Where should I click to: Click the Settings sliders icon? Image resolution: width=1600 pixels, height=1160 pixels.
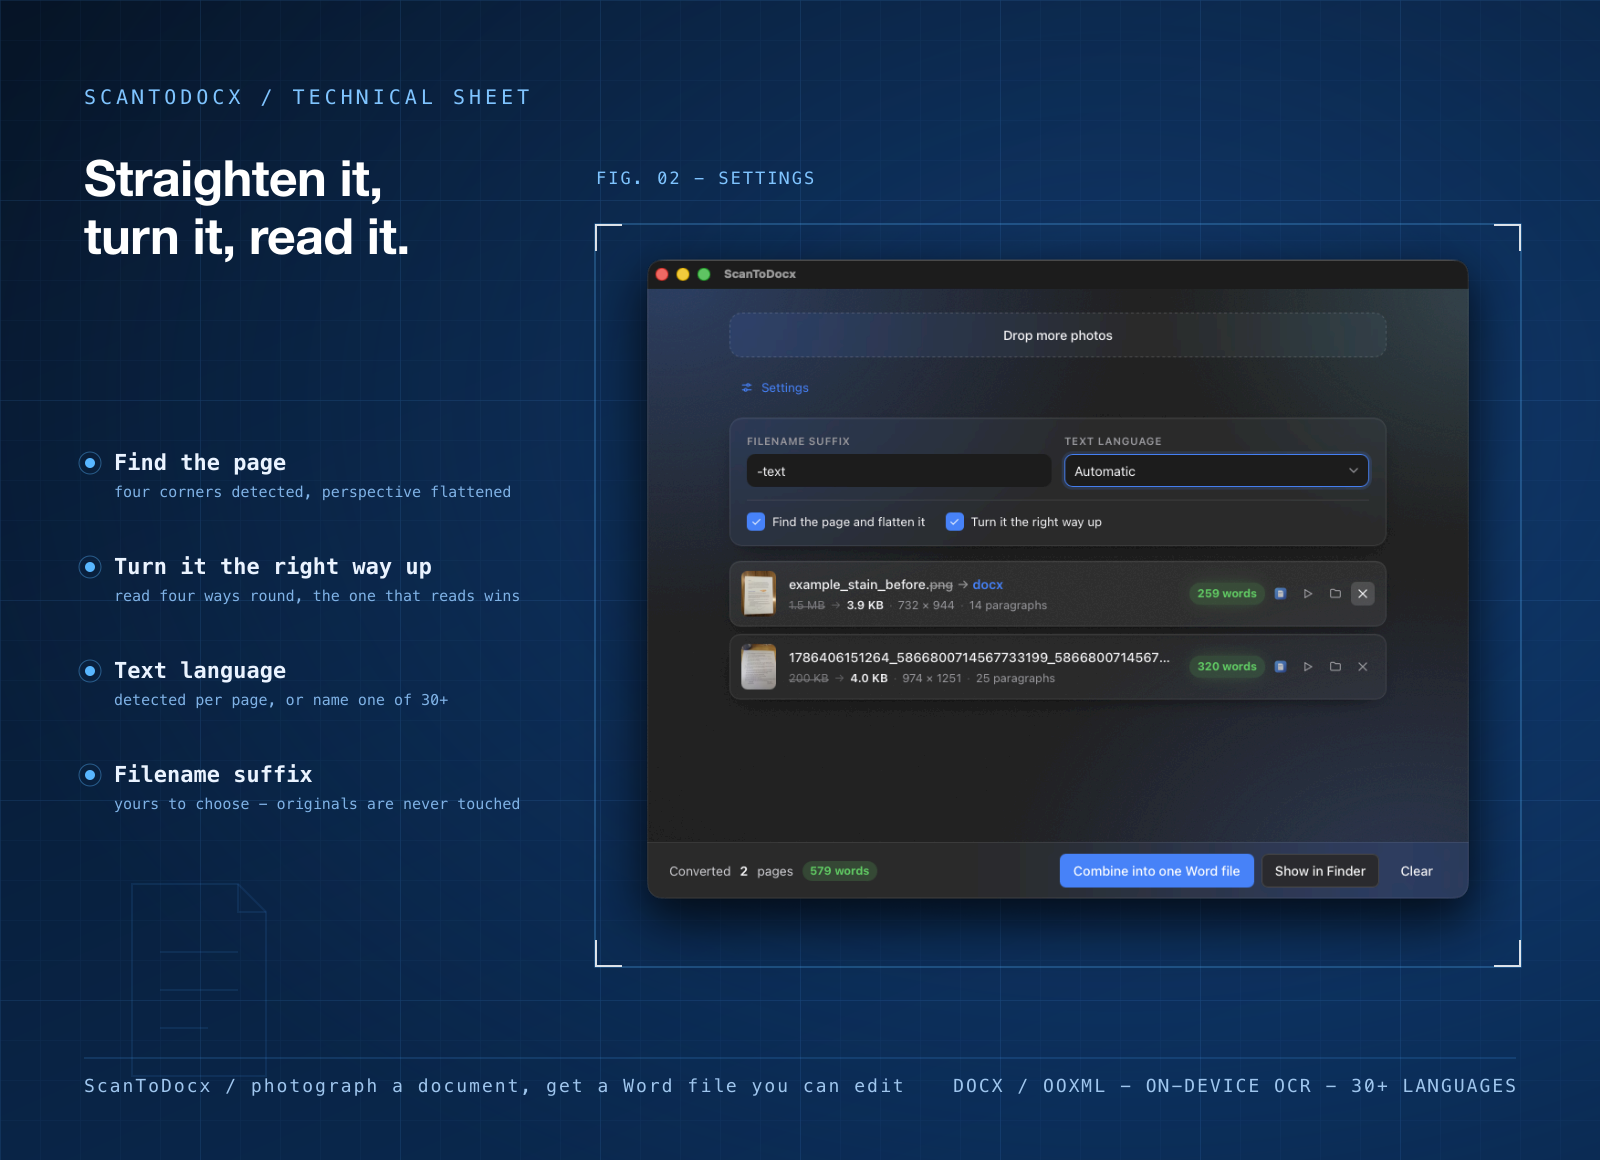pyautogui.click(x=747, y=388)
